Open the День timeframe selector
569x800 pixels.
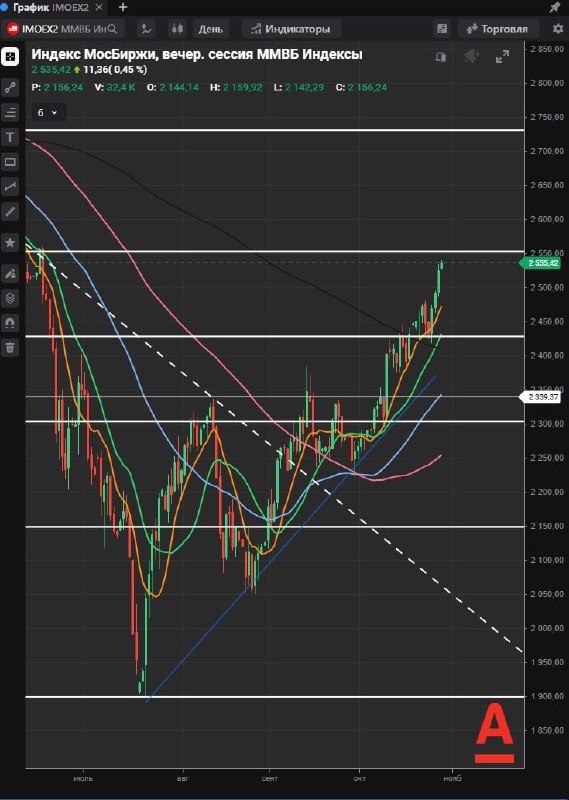(x=211, y=29)
